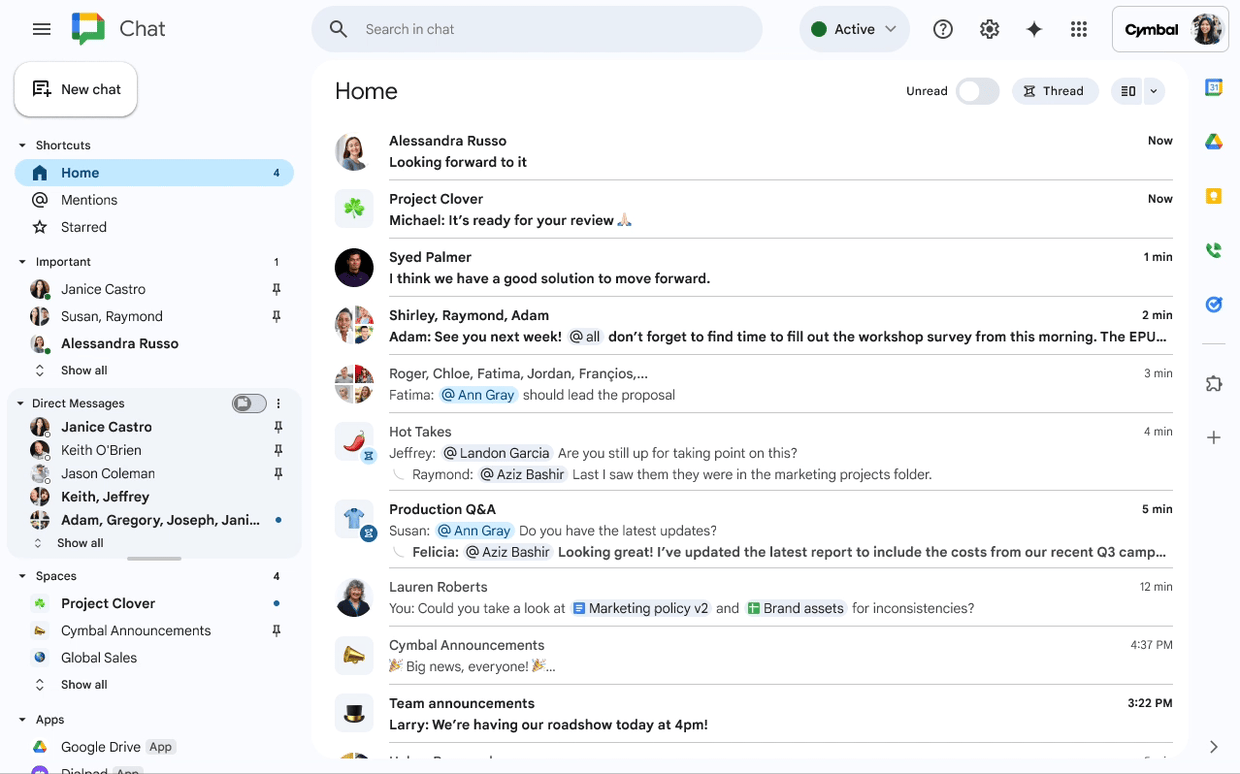The image size is (1240, 774).
Task: Open Google Calendar in side panel
Action: point(1213,88)
